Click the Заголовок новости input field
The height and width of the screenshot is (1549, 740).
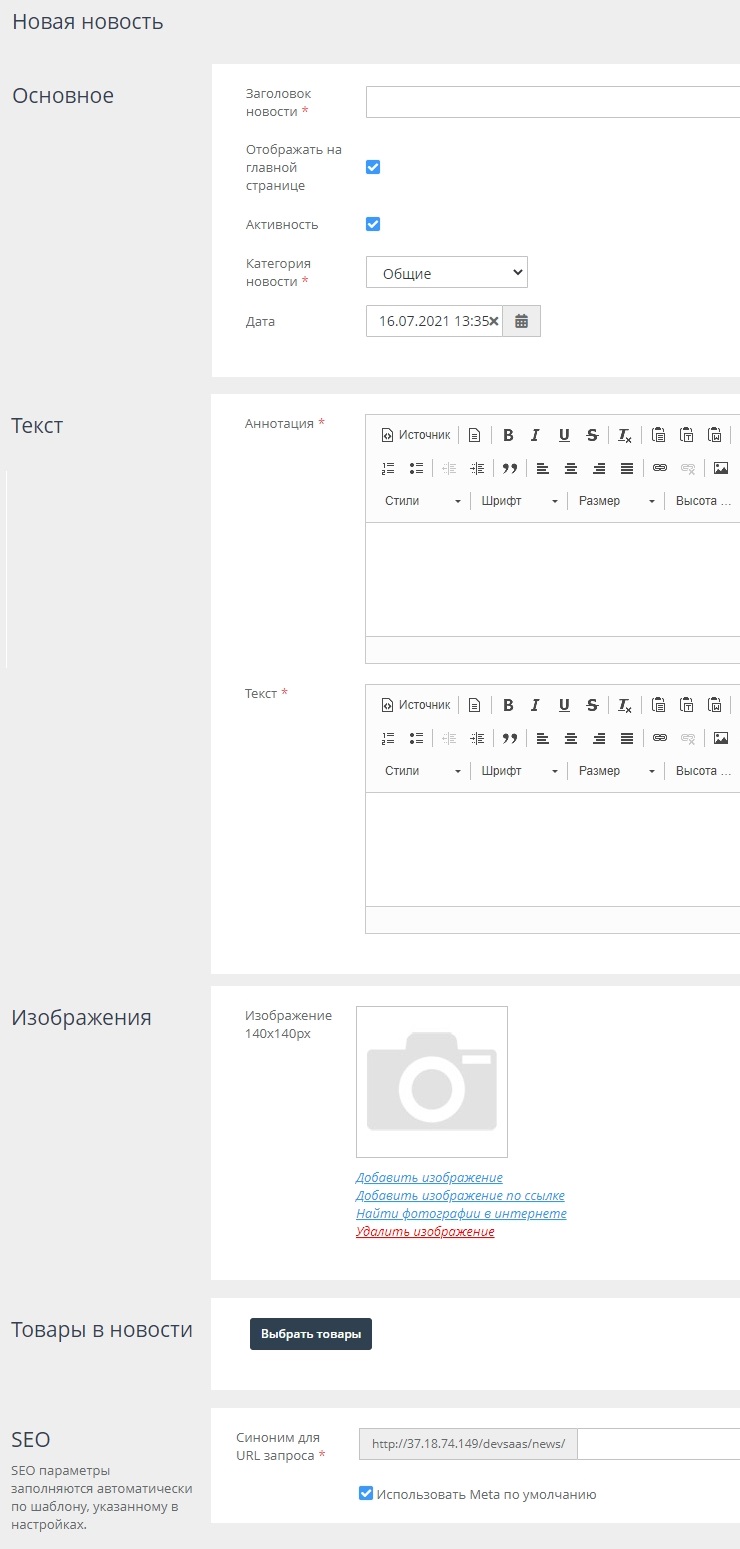click(552, 102)
